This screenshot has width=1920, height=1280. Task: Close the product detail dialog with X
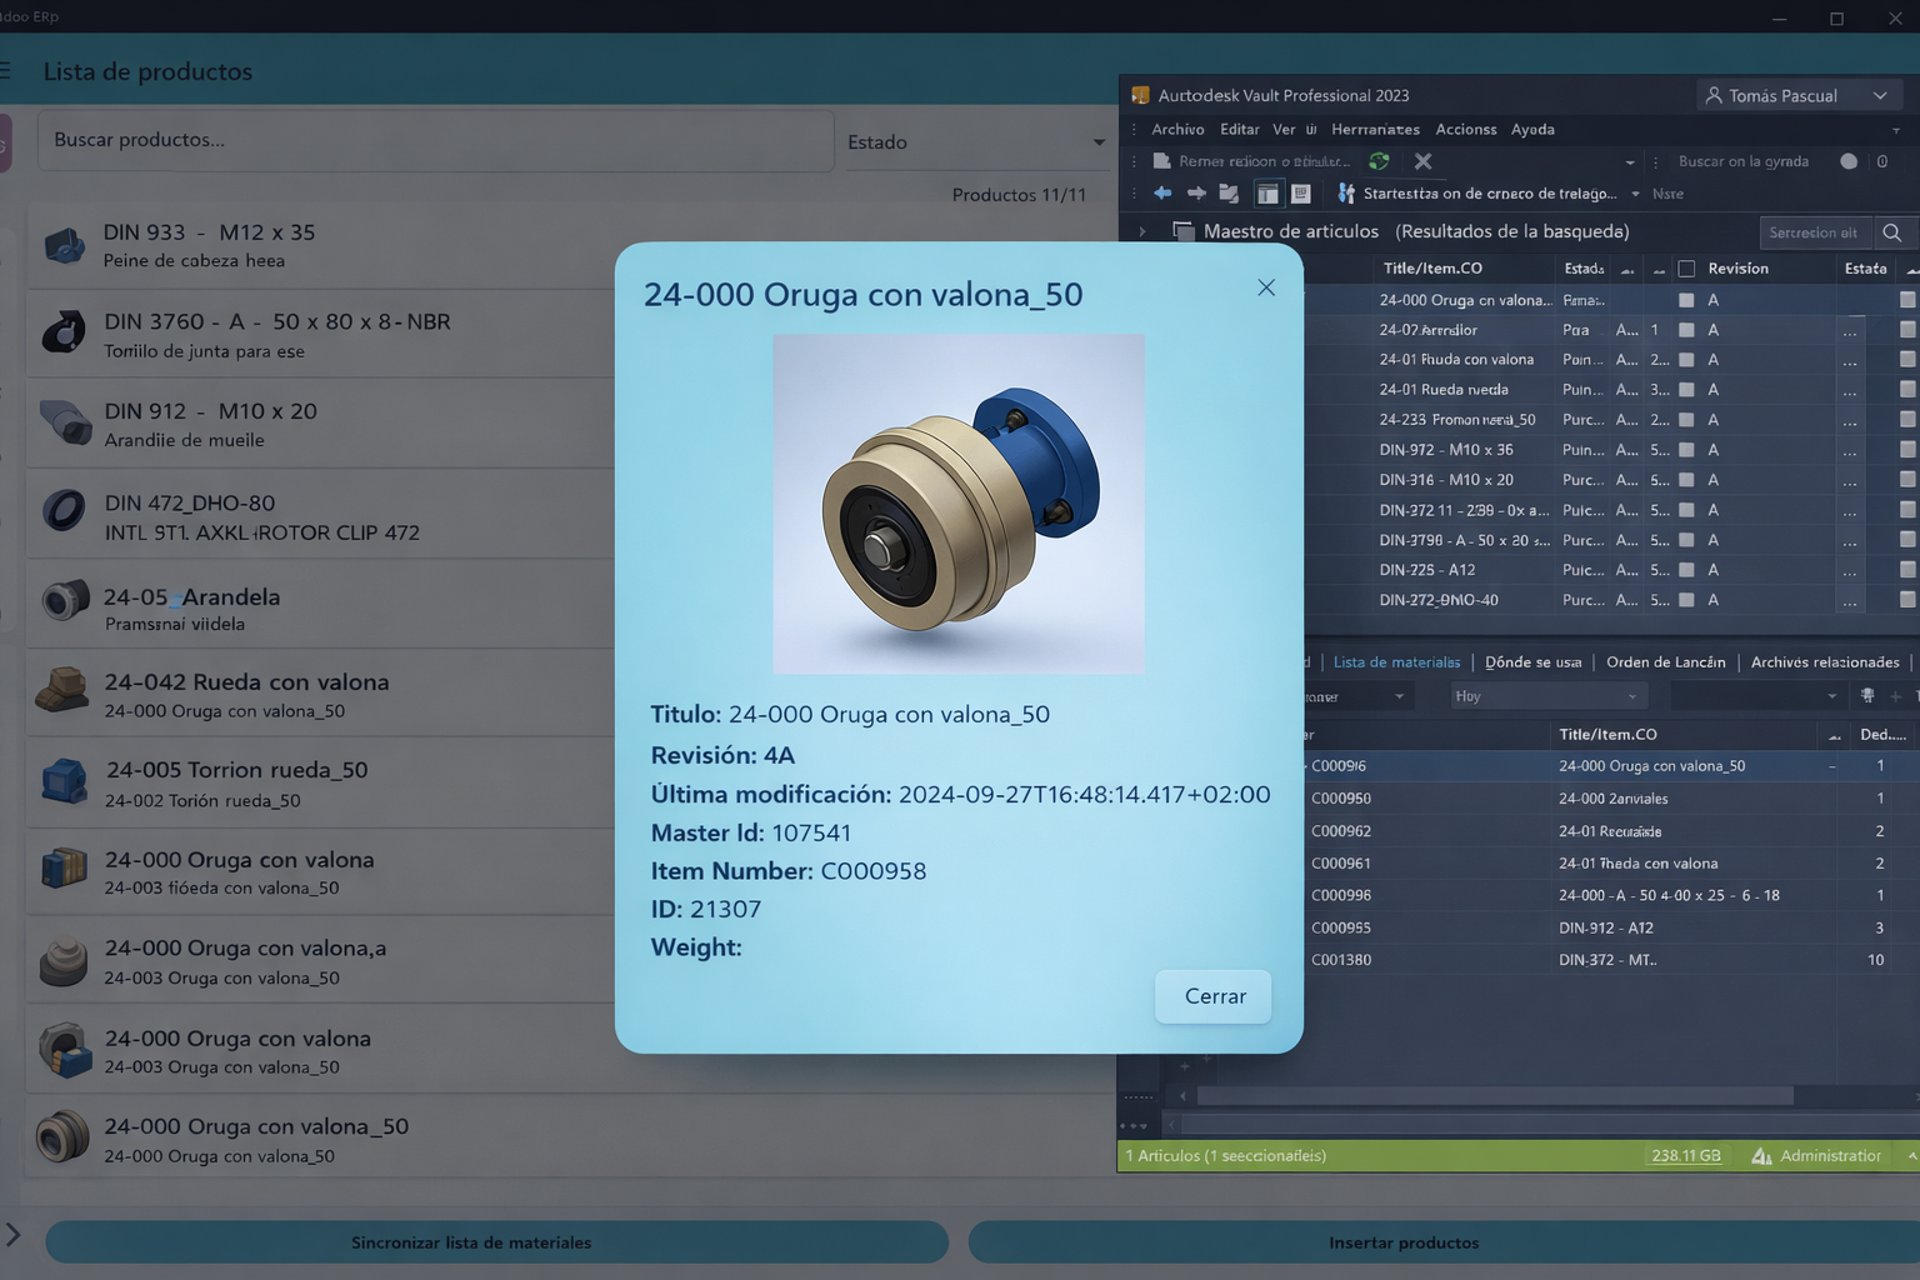tap(1266, 288)
